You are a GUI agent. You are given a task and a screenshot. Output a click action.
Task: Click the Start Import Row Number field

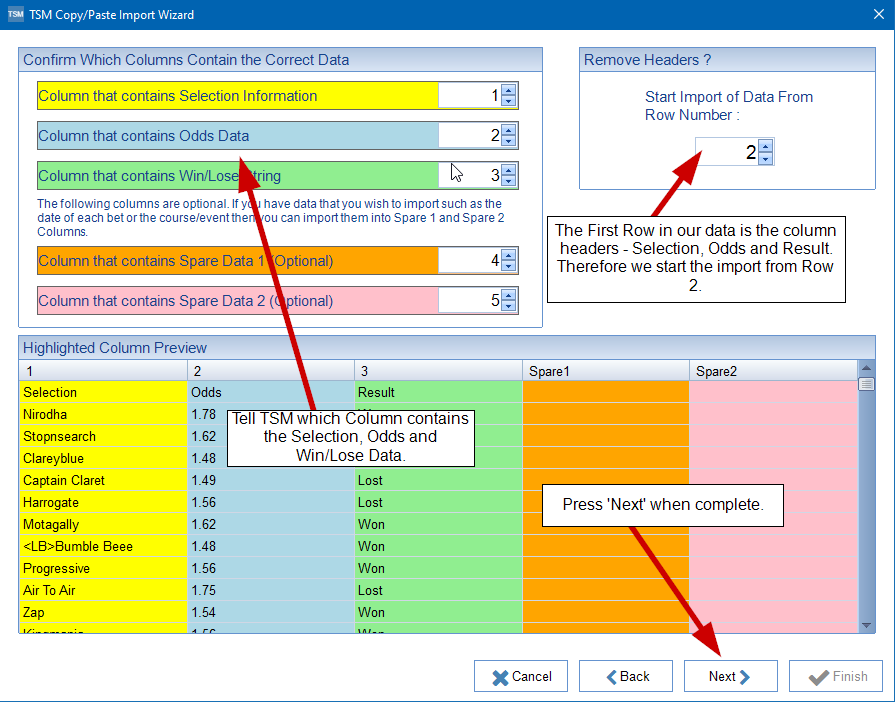click(727, 152)
